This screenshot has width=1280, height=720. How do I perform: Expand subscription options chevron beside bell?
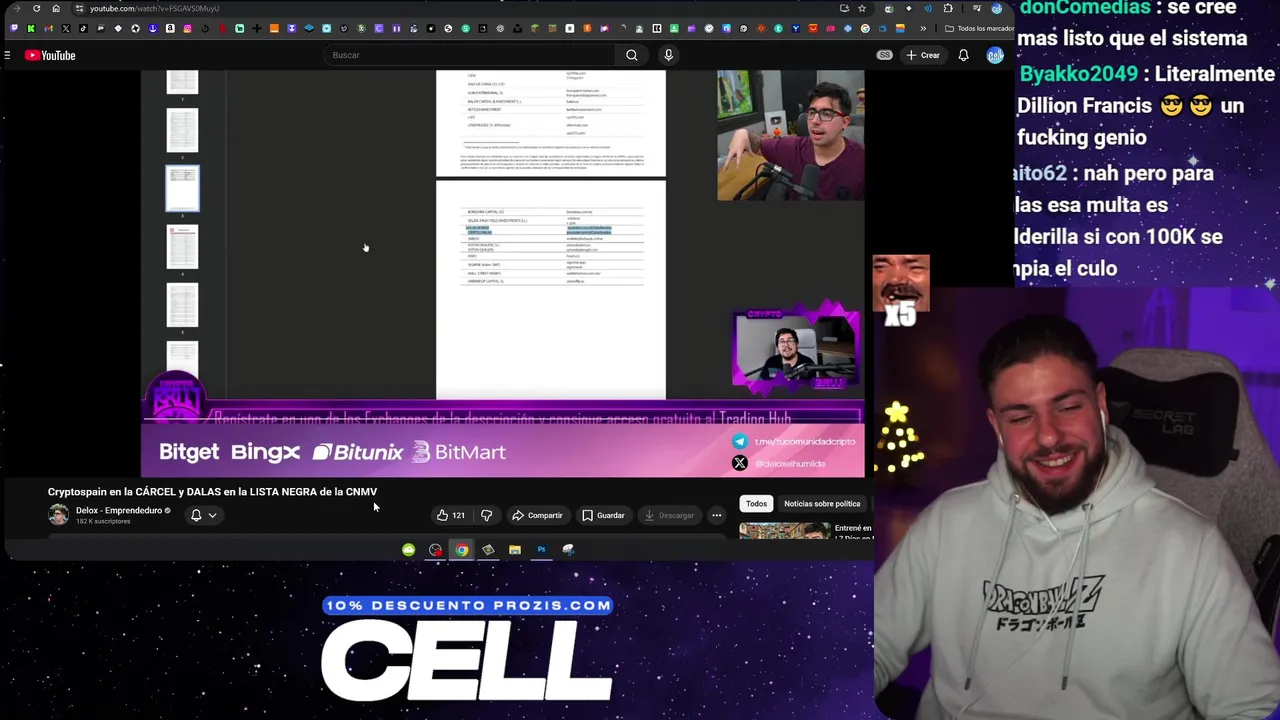click(x=212, y=515)
